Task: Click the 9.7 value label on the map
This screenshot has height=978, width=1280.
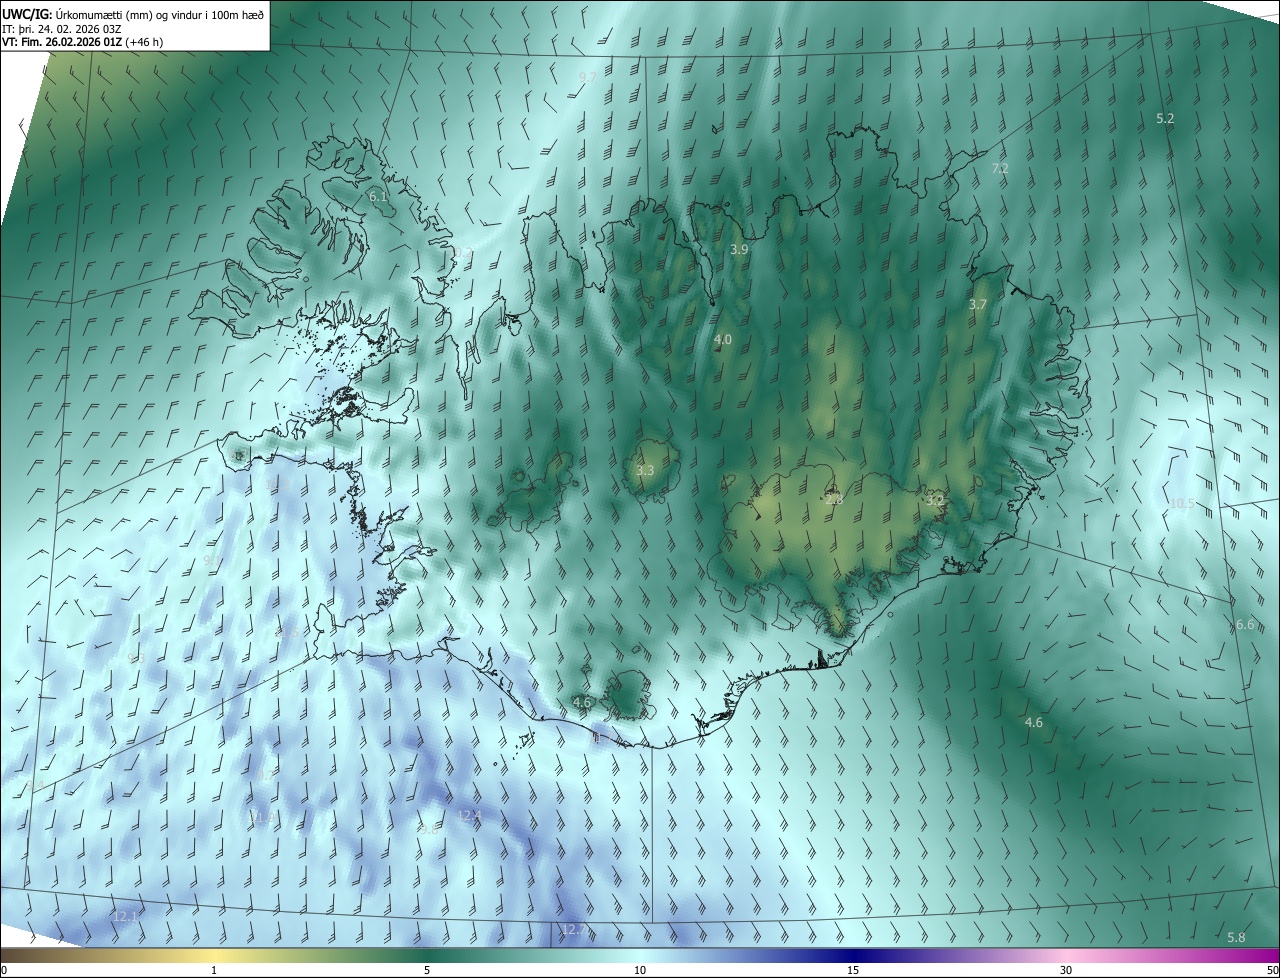Action: [x=588, y=77]
